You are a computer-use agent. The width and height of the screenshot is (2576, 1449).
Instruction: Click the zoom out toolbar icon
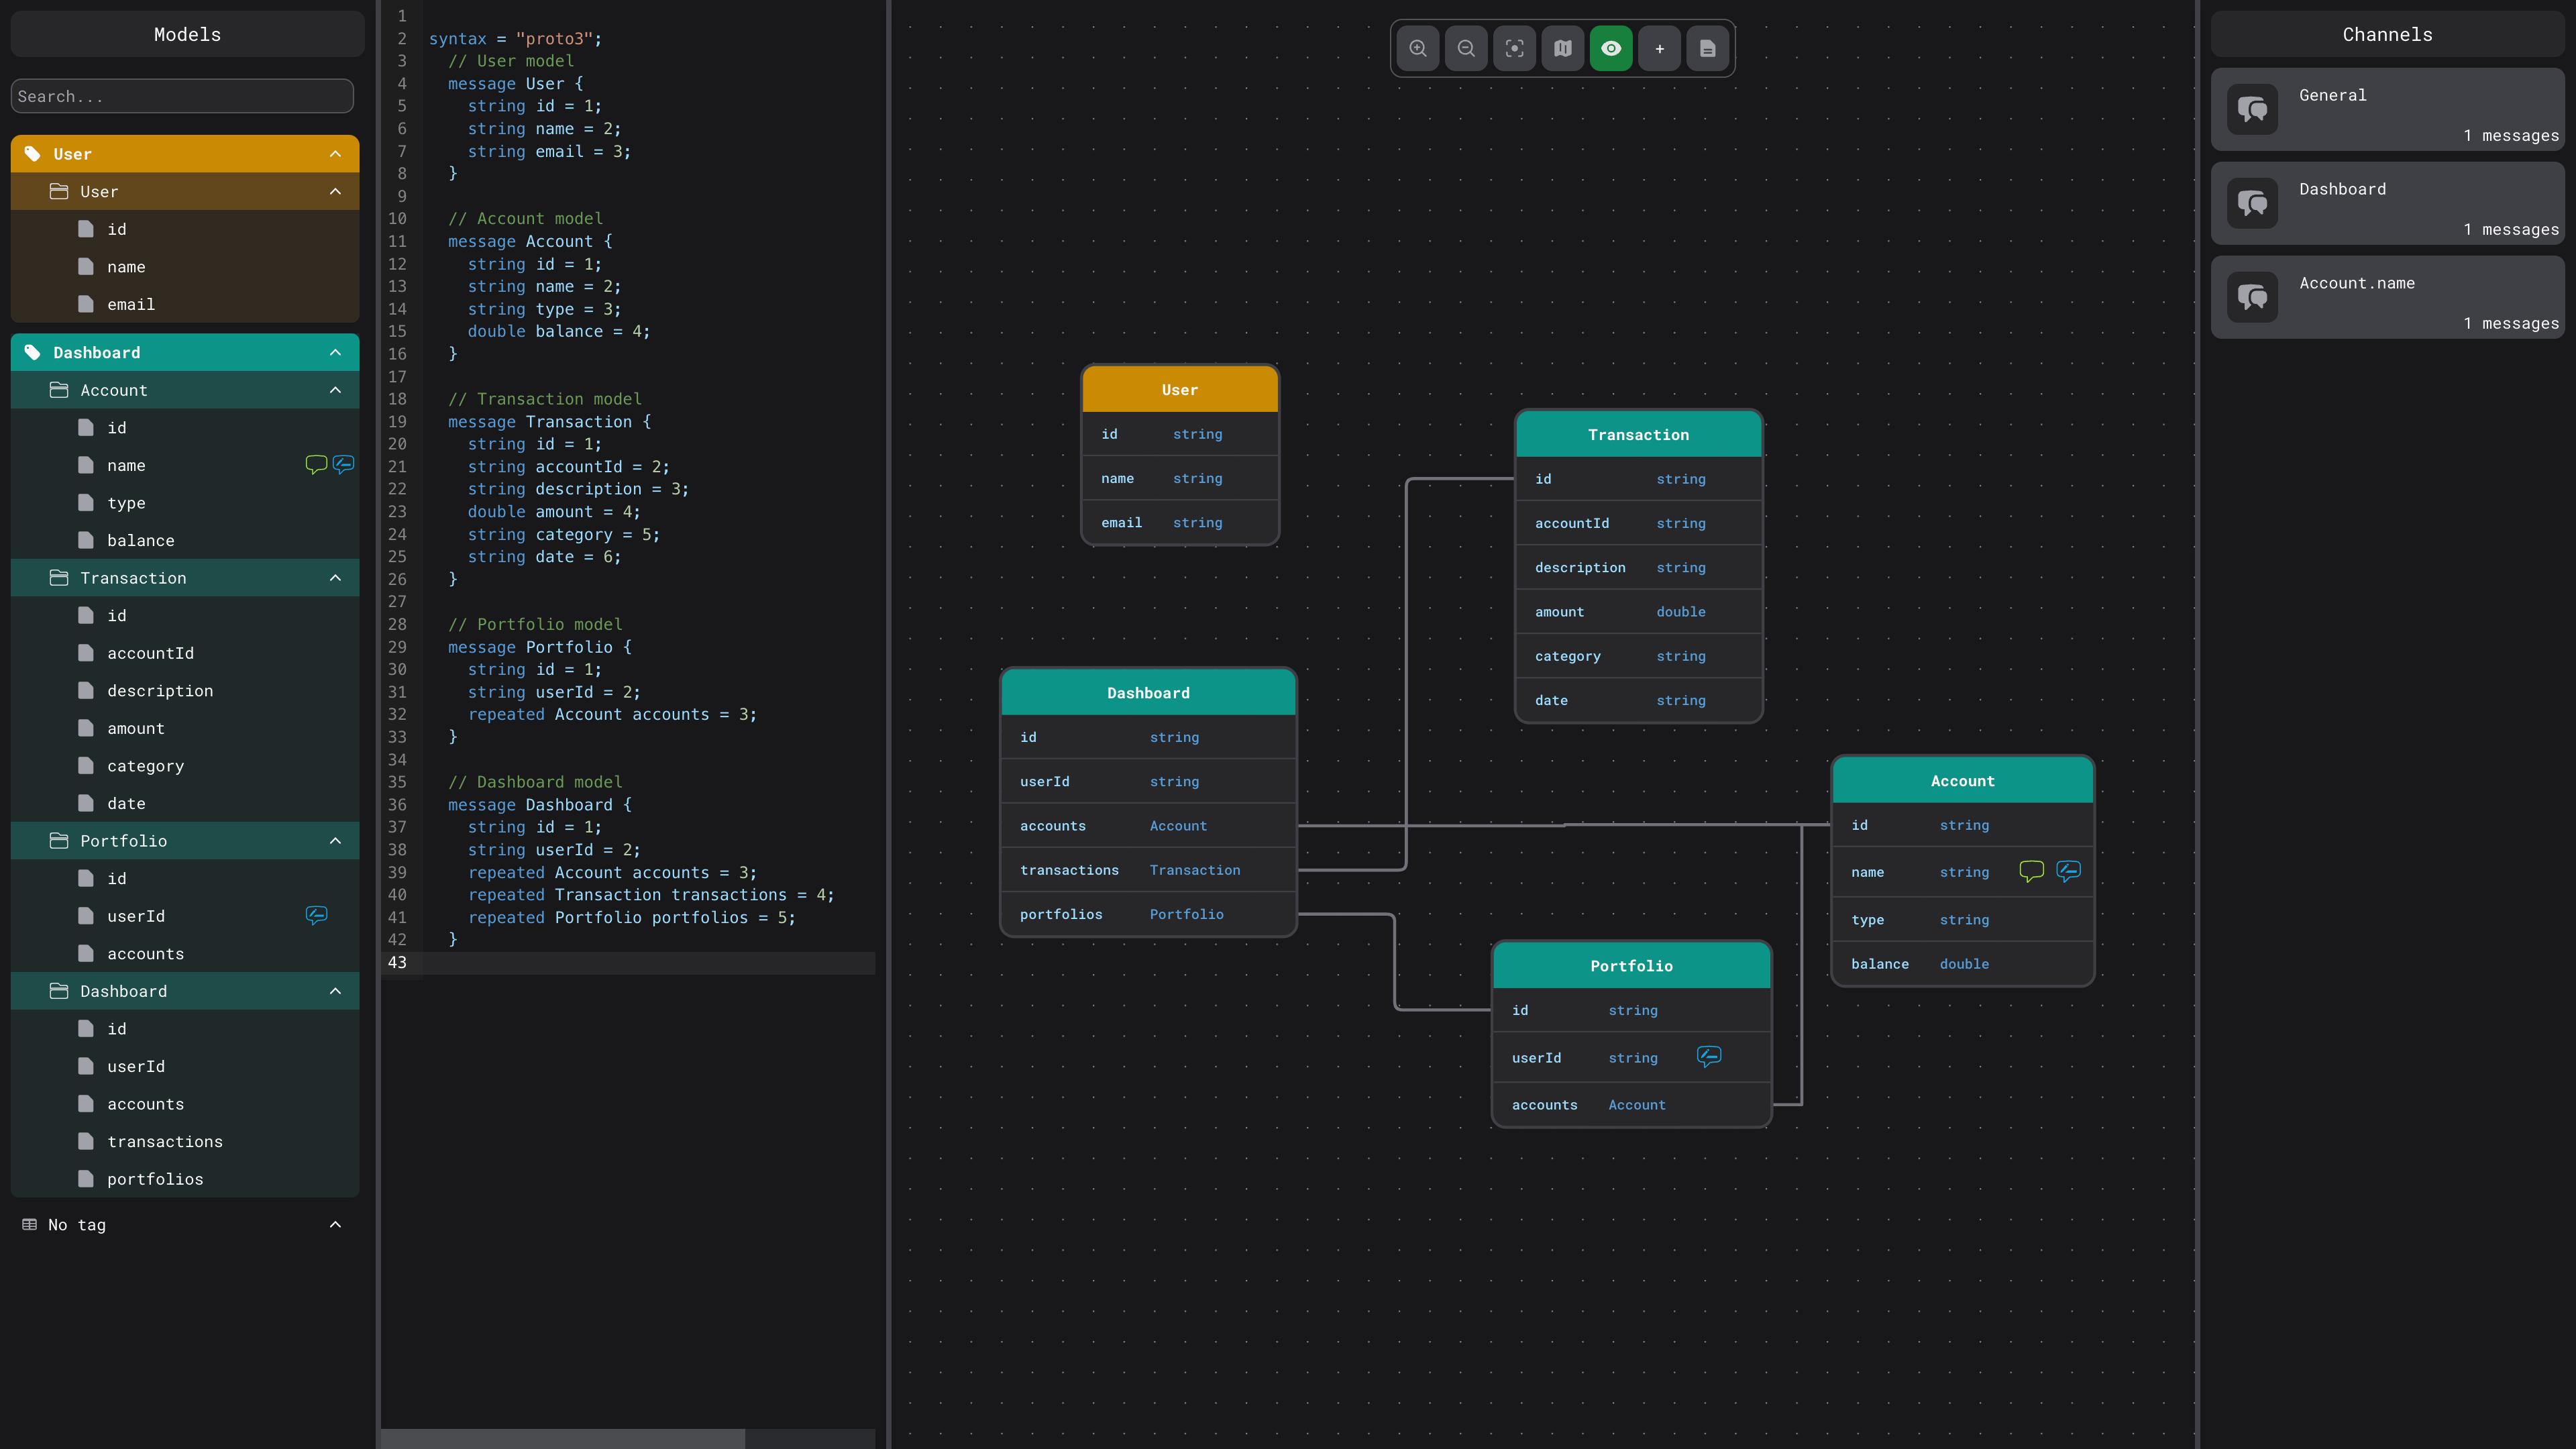(x=1466, y=48)
